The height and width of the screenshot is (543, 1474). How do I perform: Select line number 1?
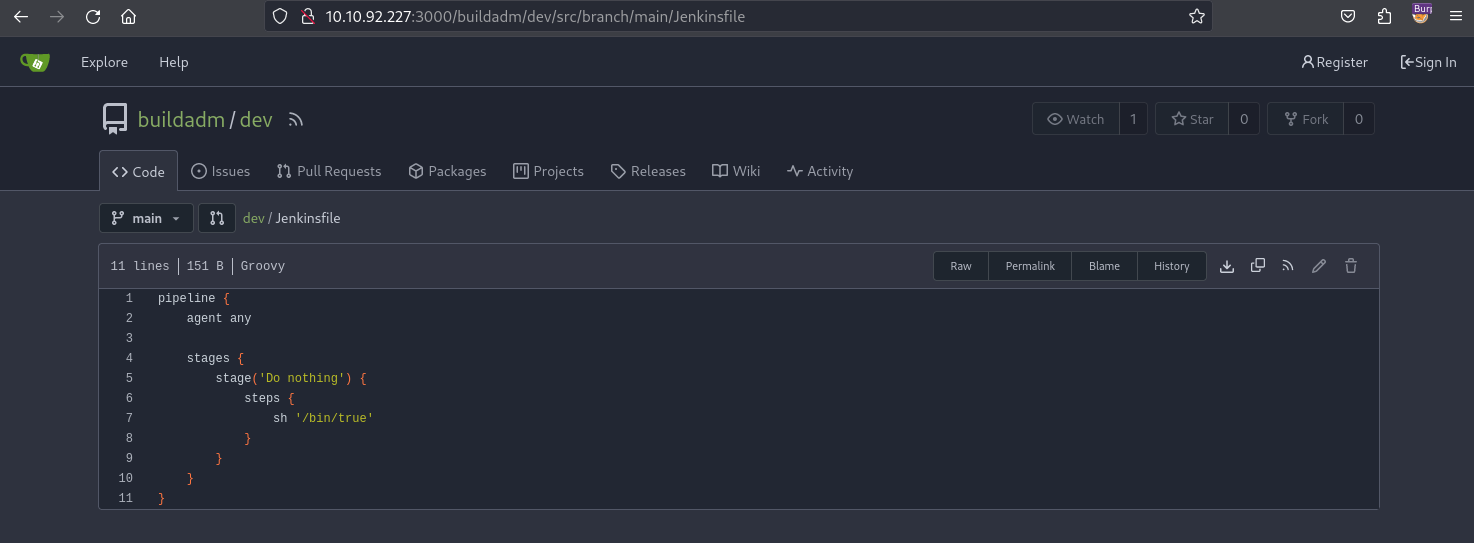click(x=128, y=298)
